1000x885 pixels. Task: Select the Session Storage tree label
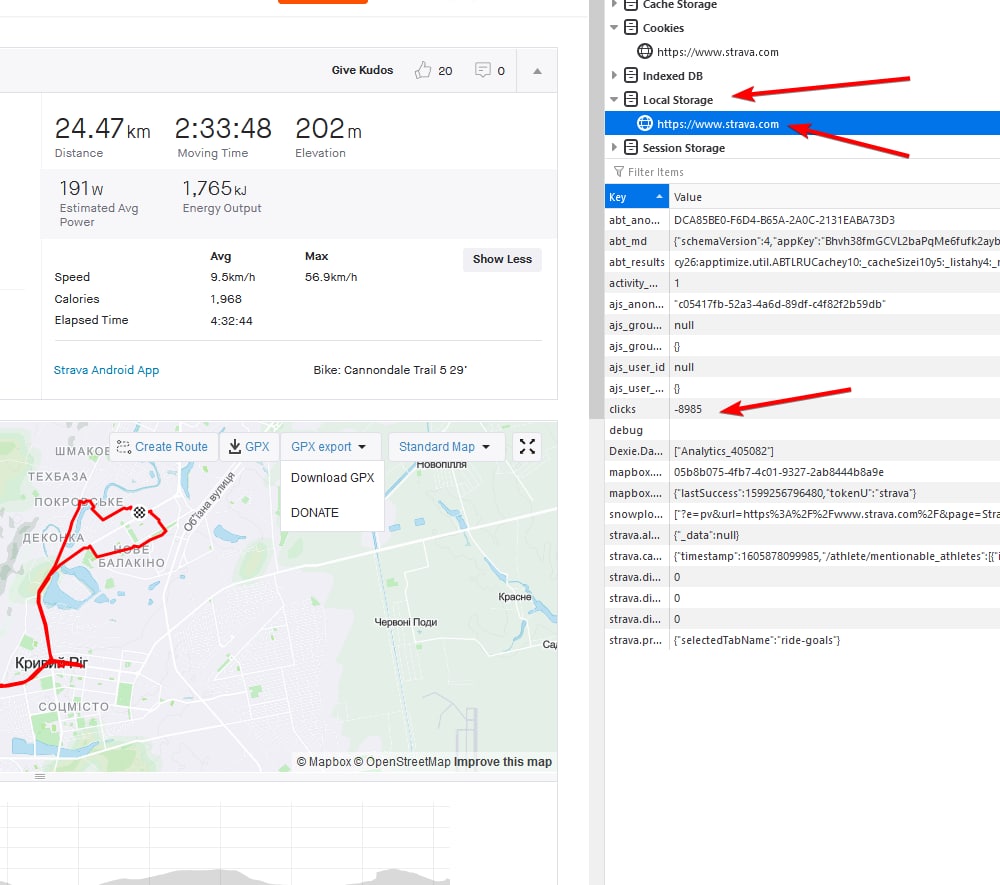click(684, 148)
